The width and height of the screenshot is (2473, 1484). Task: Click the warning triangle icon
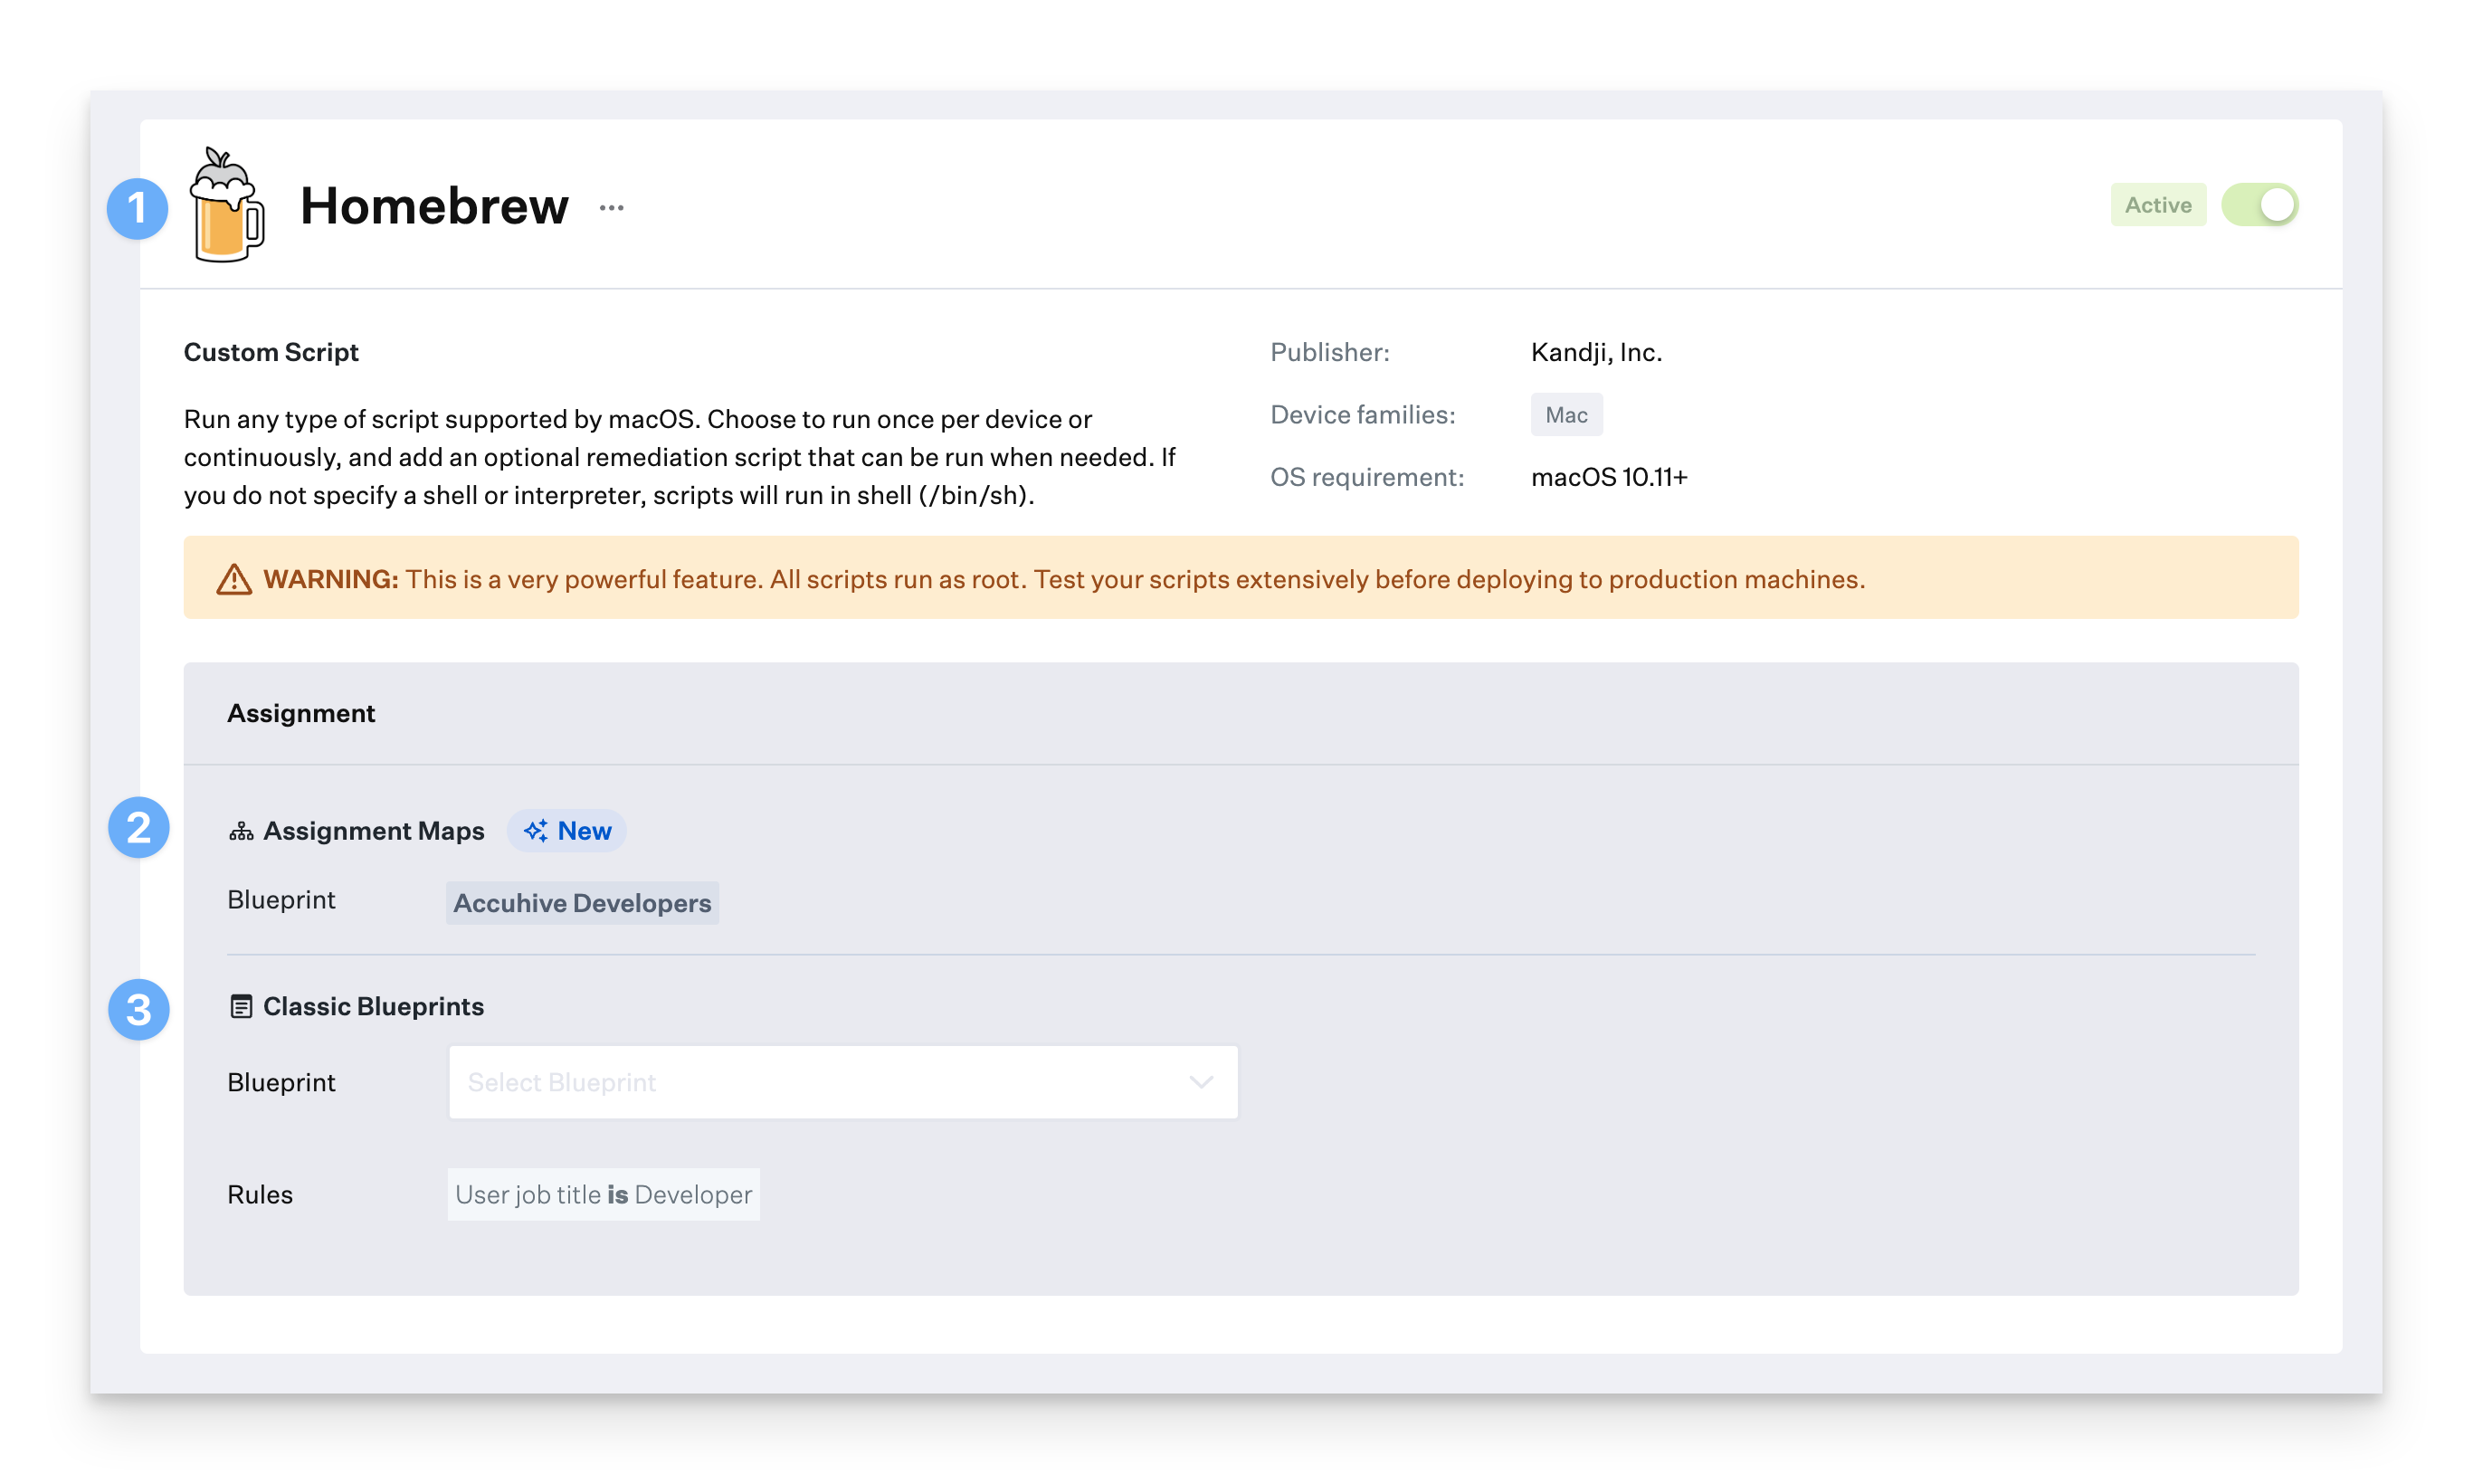coord(234,579)
